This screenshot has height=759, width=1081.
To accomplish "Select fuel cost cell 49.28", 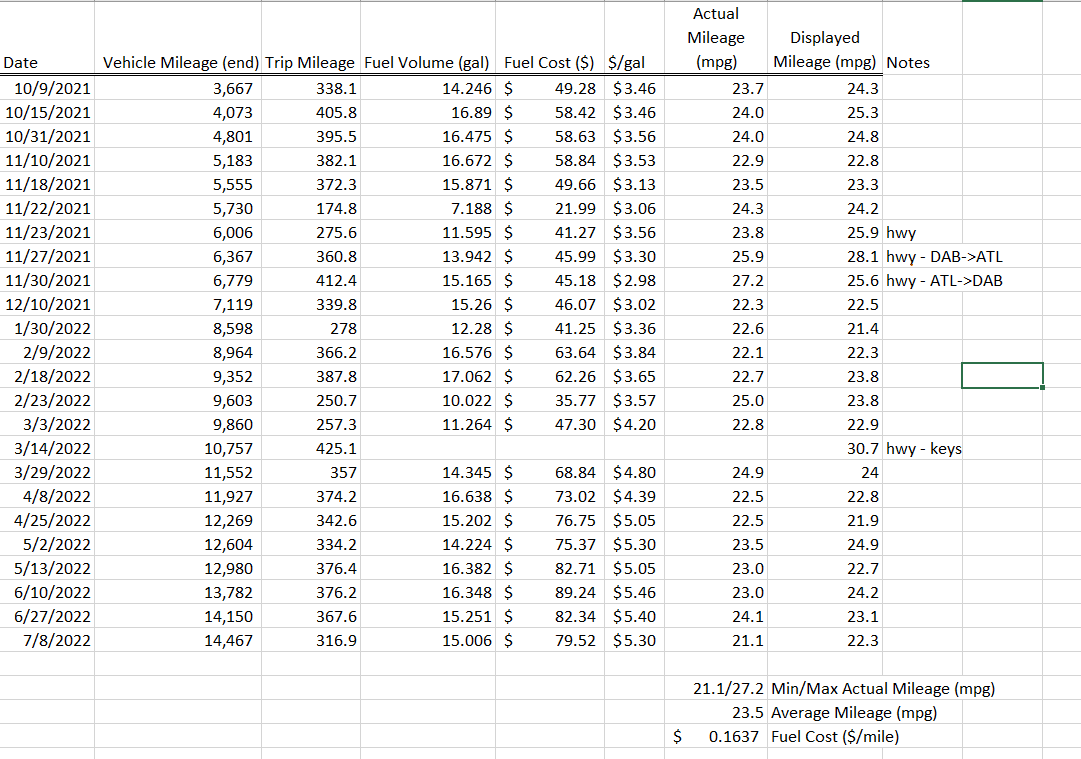I will pyautogui.click(x=550, y=88).
